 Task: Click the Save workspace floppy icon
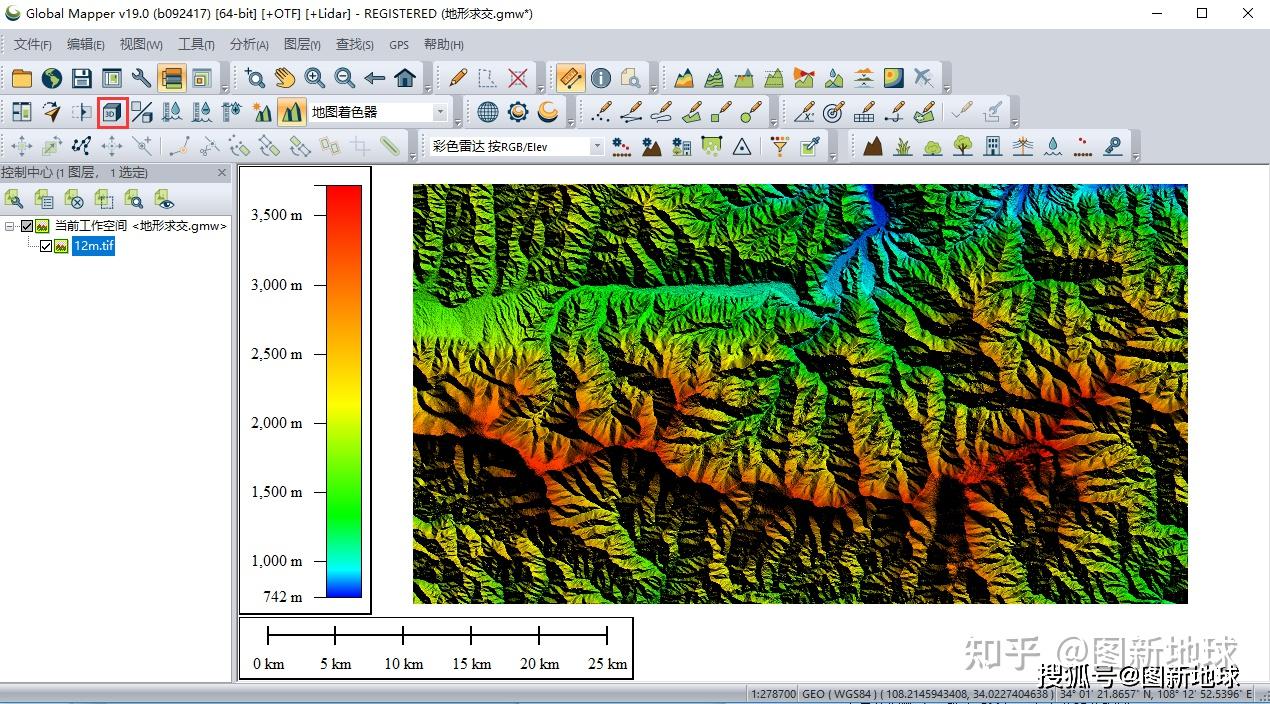pyautogui.click(x=82, y=78)
